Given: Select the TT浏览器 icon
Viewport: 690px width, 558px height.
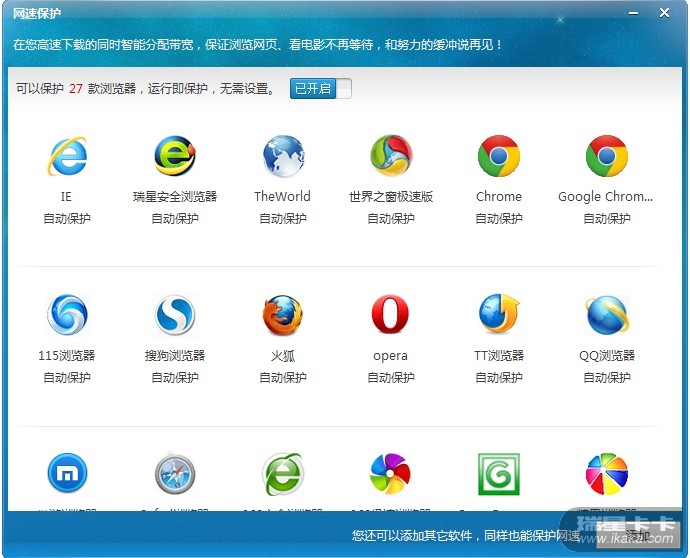Looking at the screenshot, I should pyautogui.click(x=499, y=314).
